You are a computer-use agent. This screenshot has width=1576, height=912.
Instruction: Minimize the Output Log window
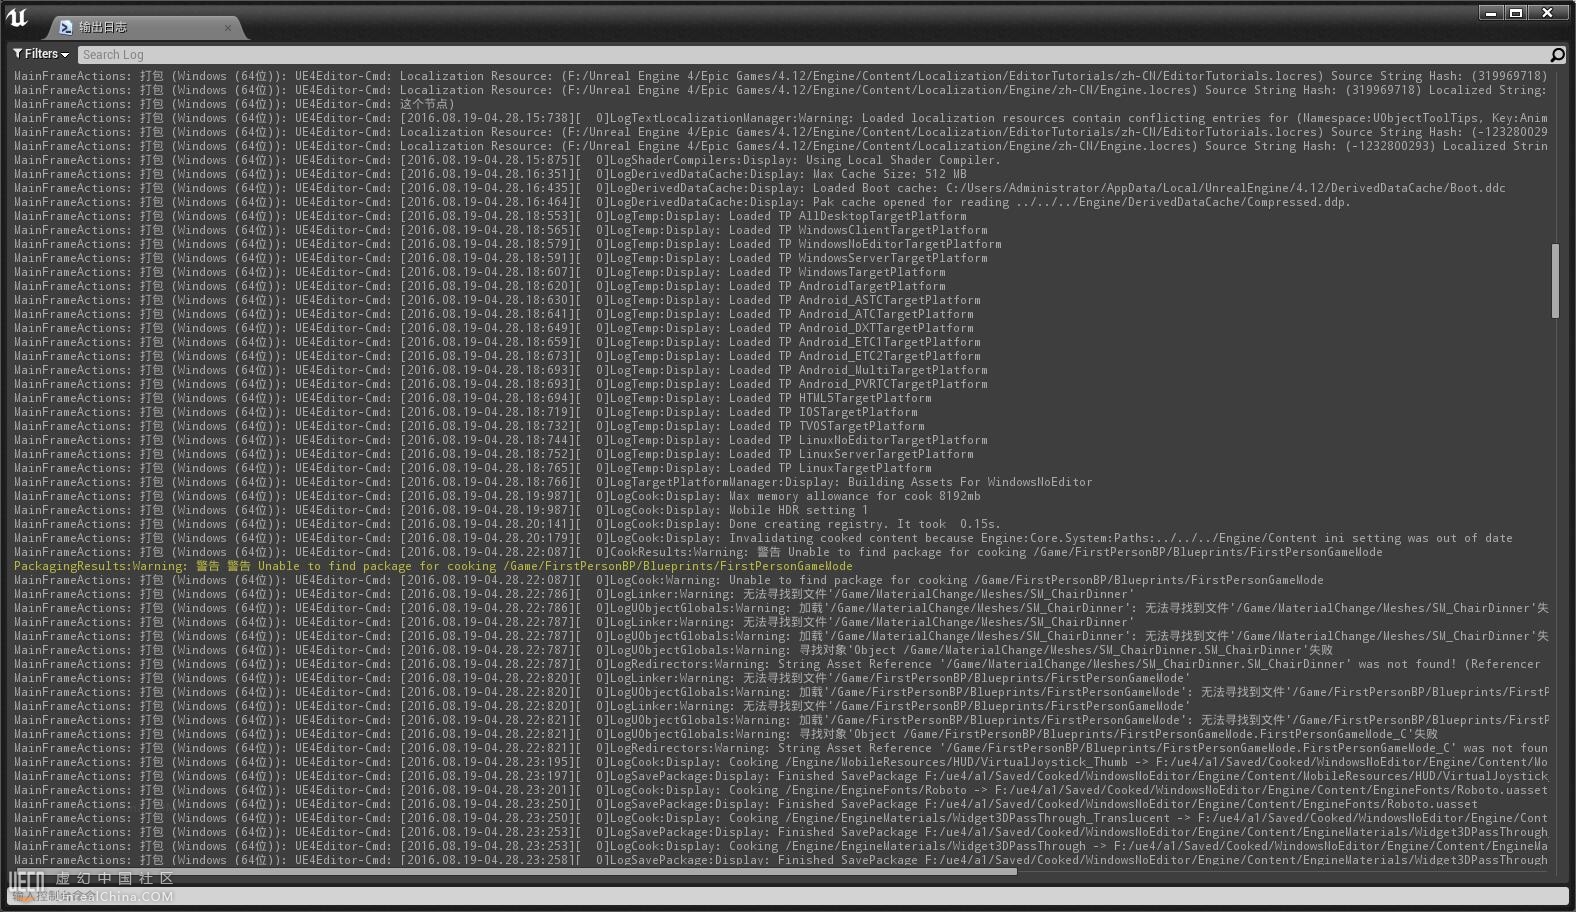(1491, 13)
